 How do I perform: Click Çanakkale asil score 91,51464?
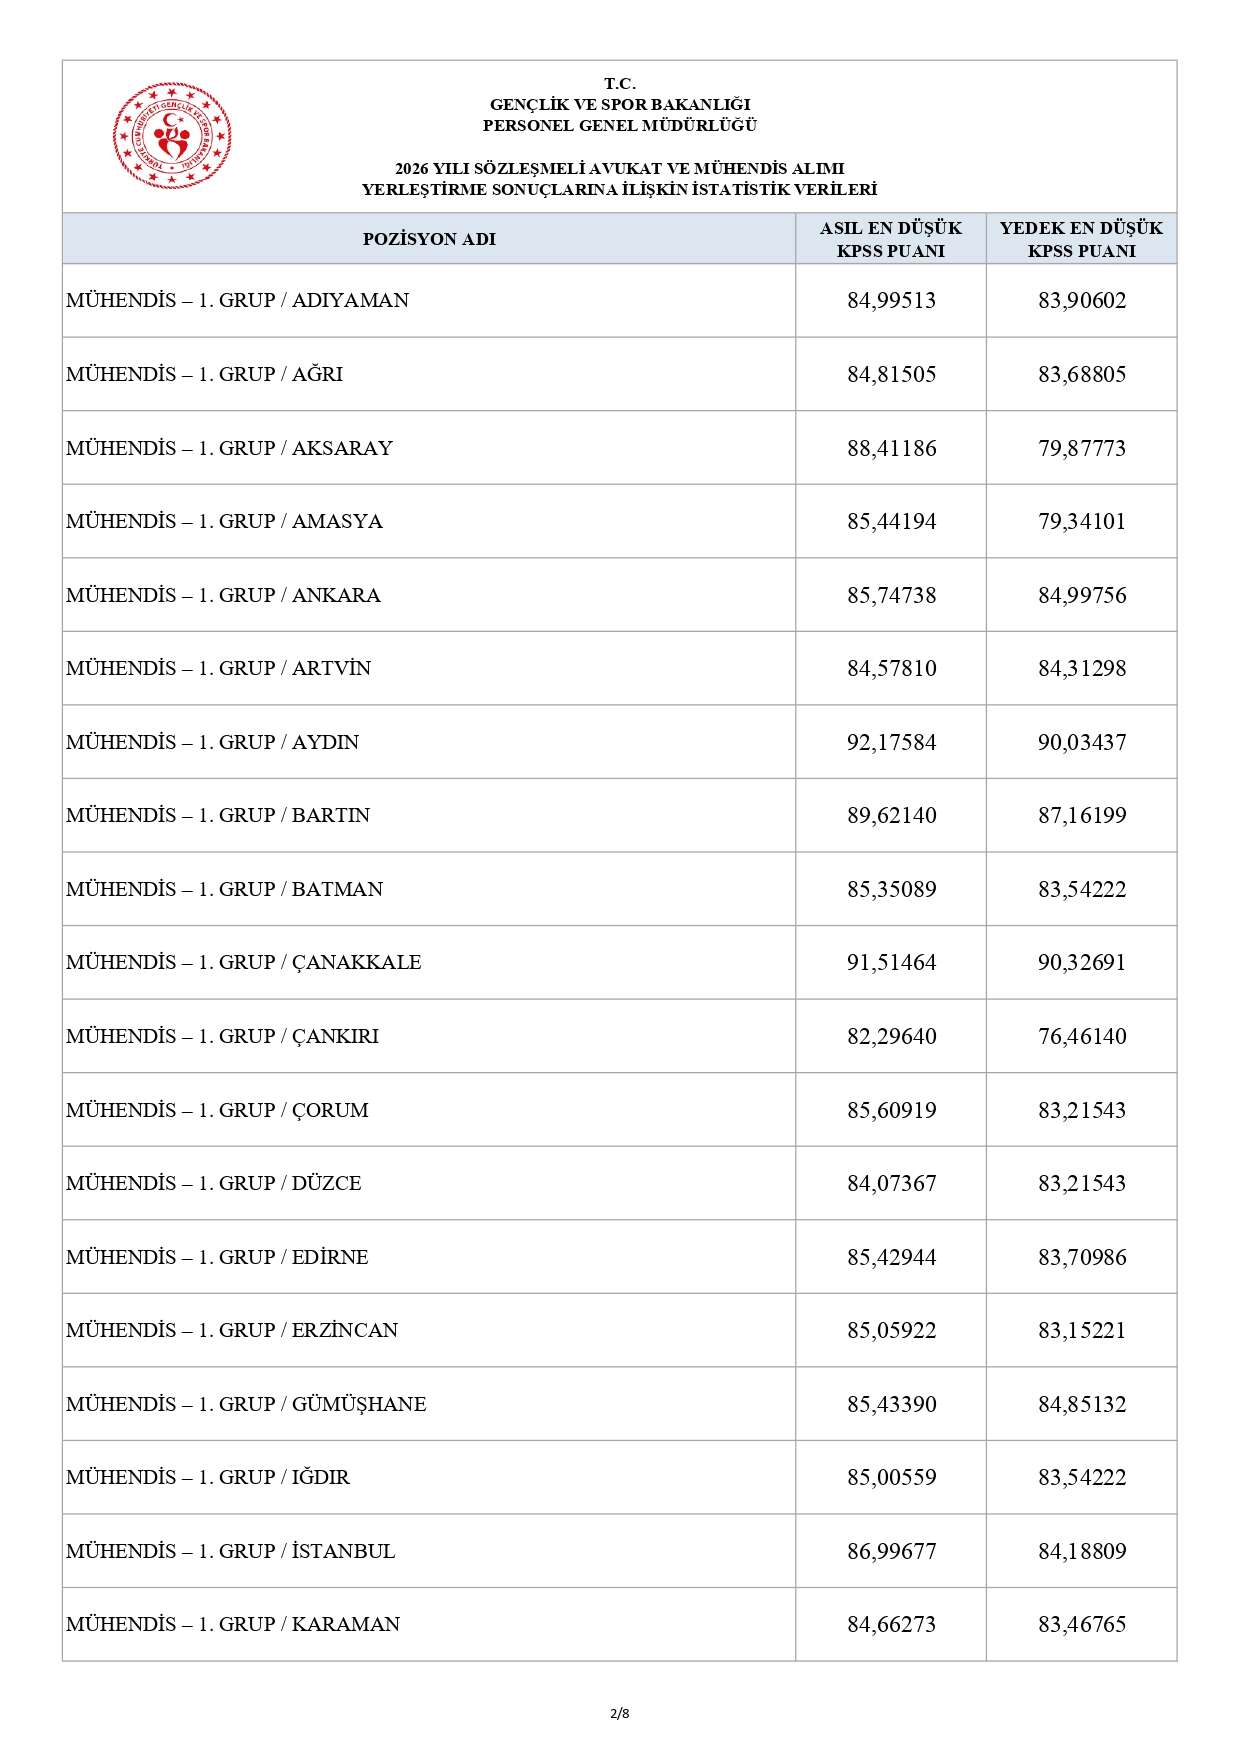click(892, 962)
